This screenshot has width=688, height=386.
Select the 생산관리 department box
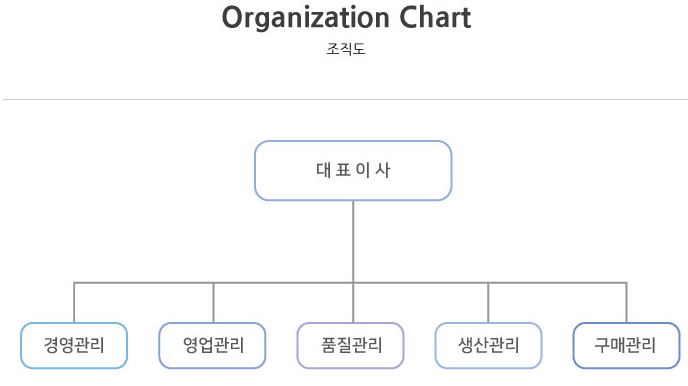(488, 345)
